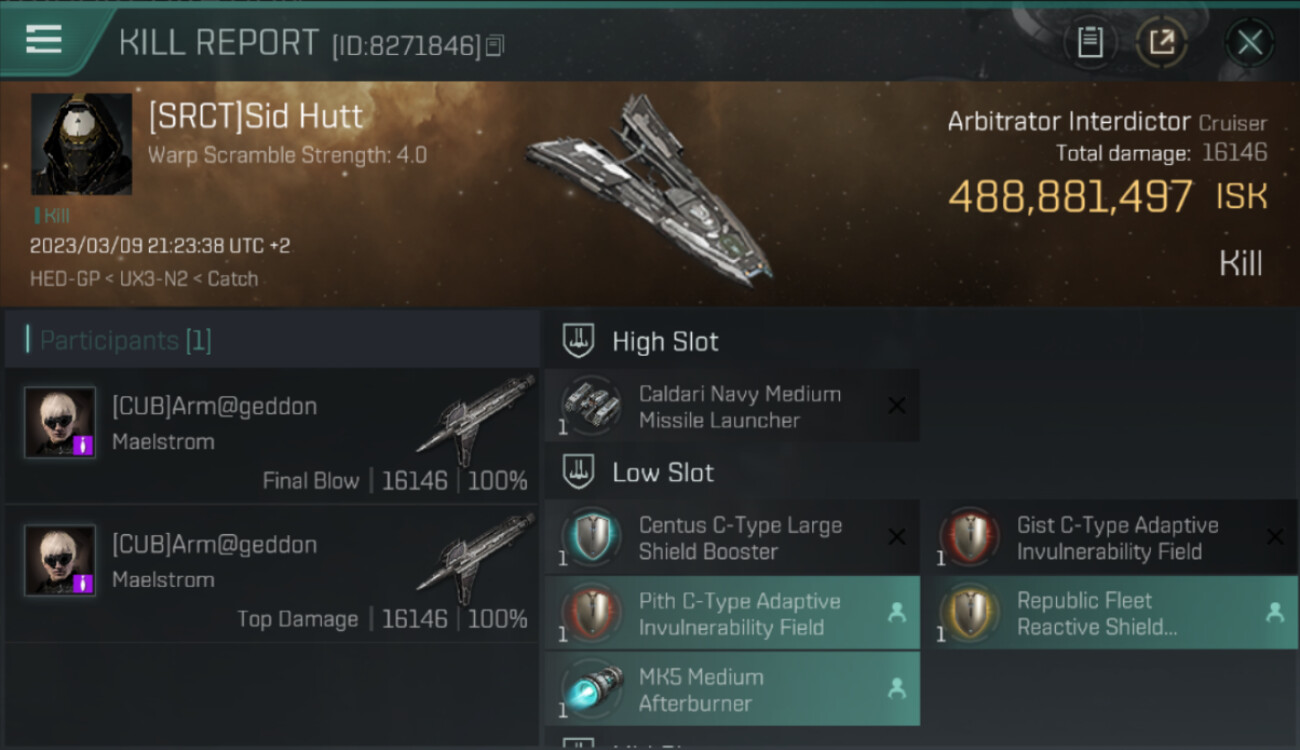Copy the kill report ID

coord(496,46)
